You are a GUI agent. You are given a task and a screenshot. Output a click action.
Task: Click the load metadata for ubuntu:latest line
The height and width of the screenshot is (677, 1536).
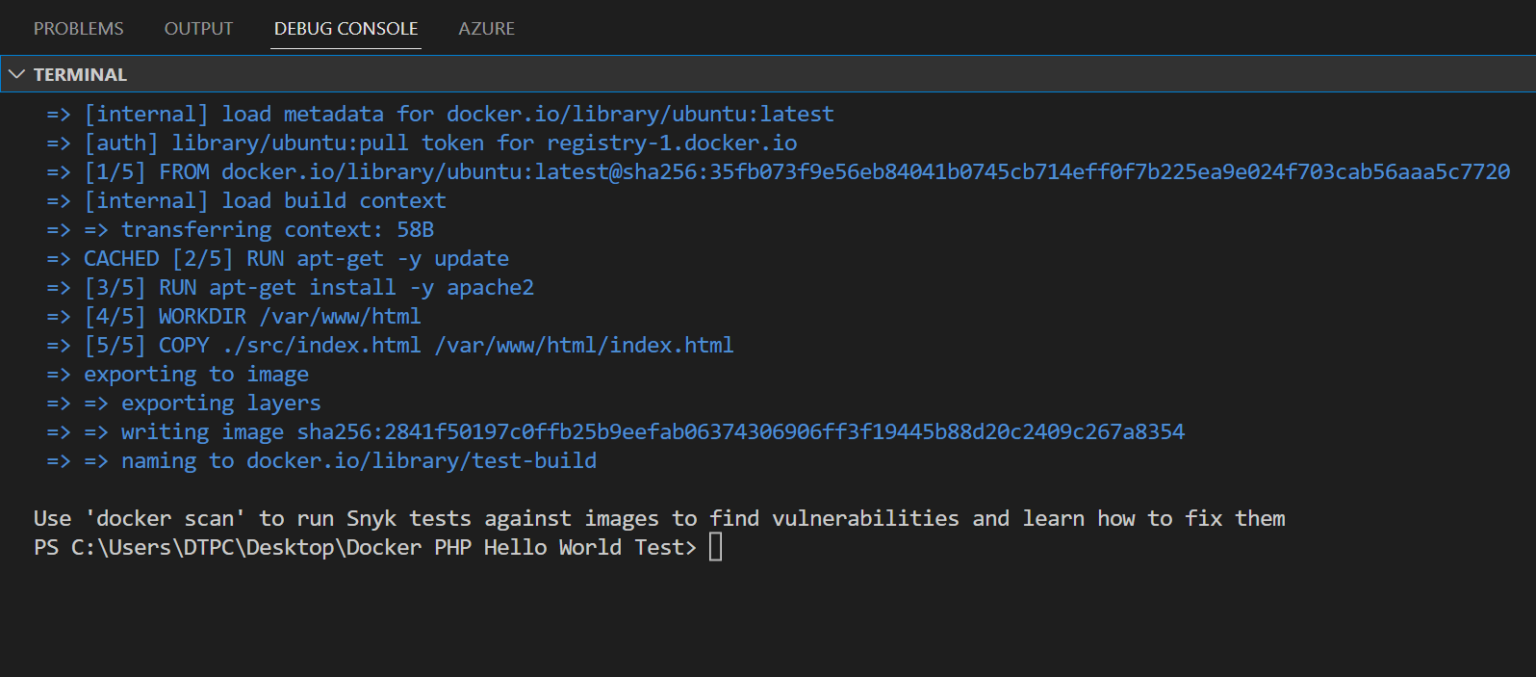(x=440, y=114)
